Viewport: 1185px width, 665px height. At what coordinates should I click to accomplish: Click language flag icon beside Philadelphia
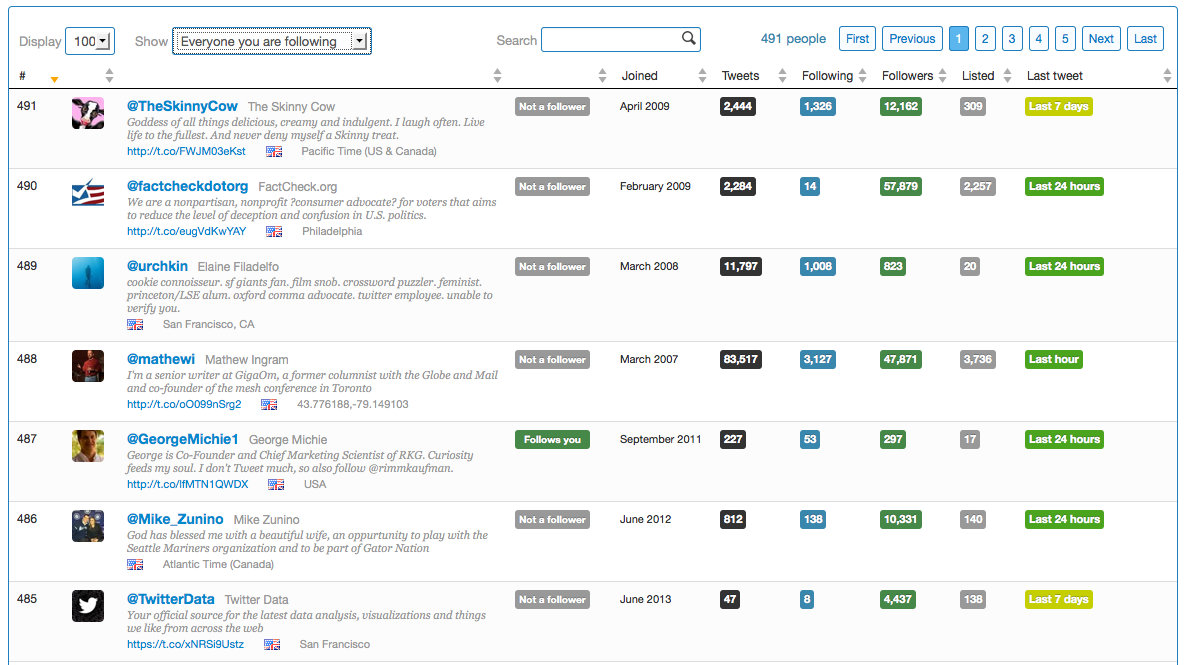[x=274, y=232]
